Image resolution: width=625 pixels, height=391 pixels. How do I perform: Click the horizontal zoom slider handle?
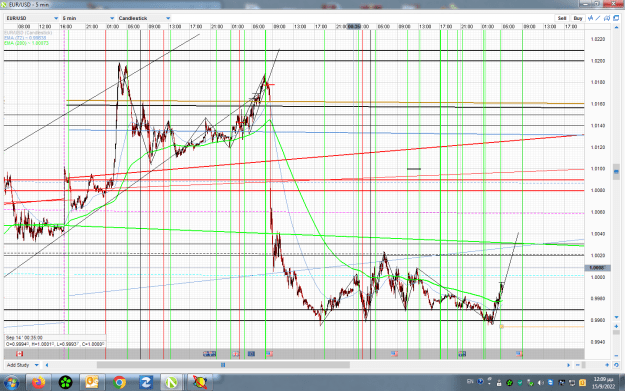pos(584,365)
